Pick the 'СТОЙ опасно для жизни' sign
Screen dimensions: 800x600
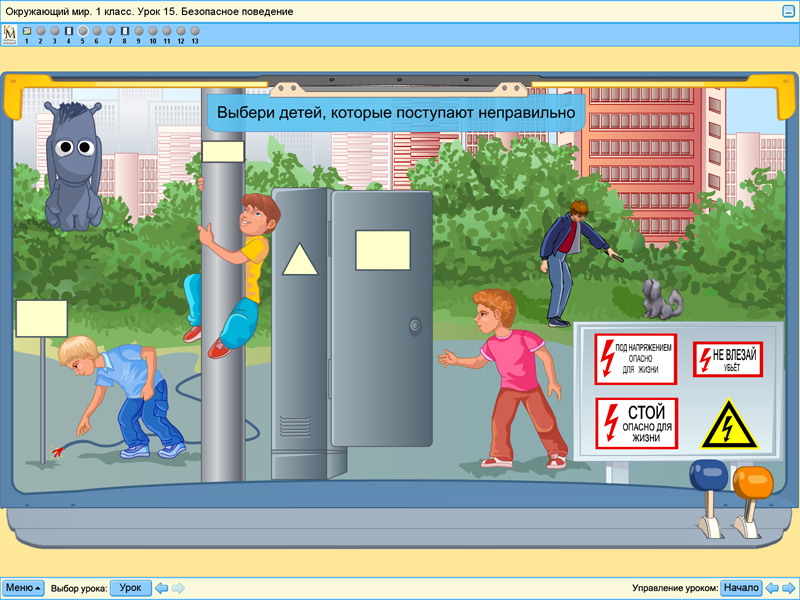(636, 424)
